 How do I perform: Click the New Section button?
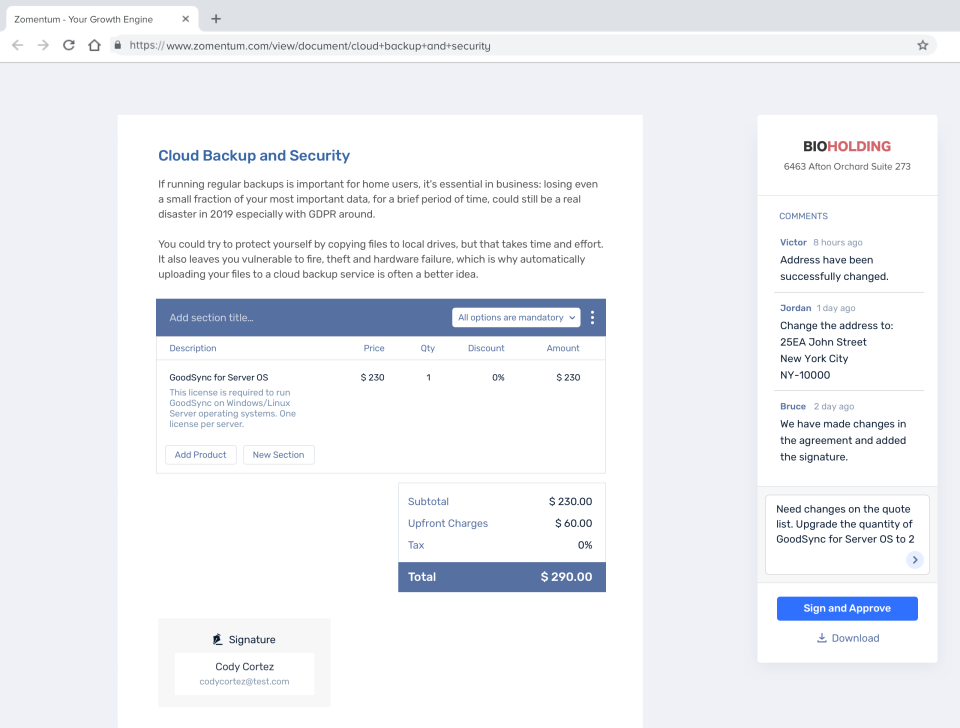(x=278, y=455)
